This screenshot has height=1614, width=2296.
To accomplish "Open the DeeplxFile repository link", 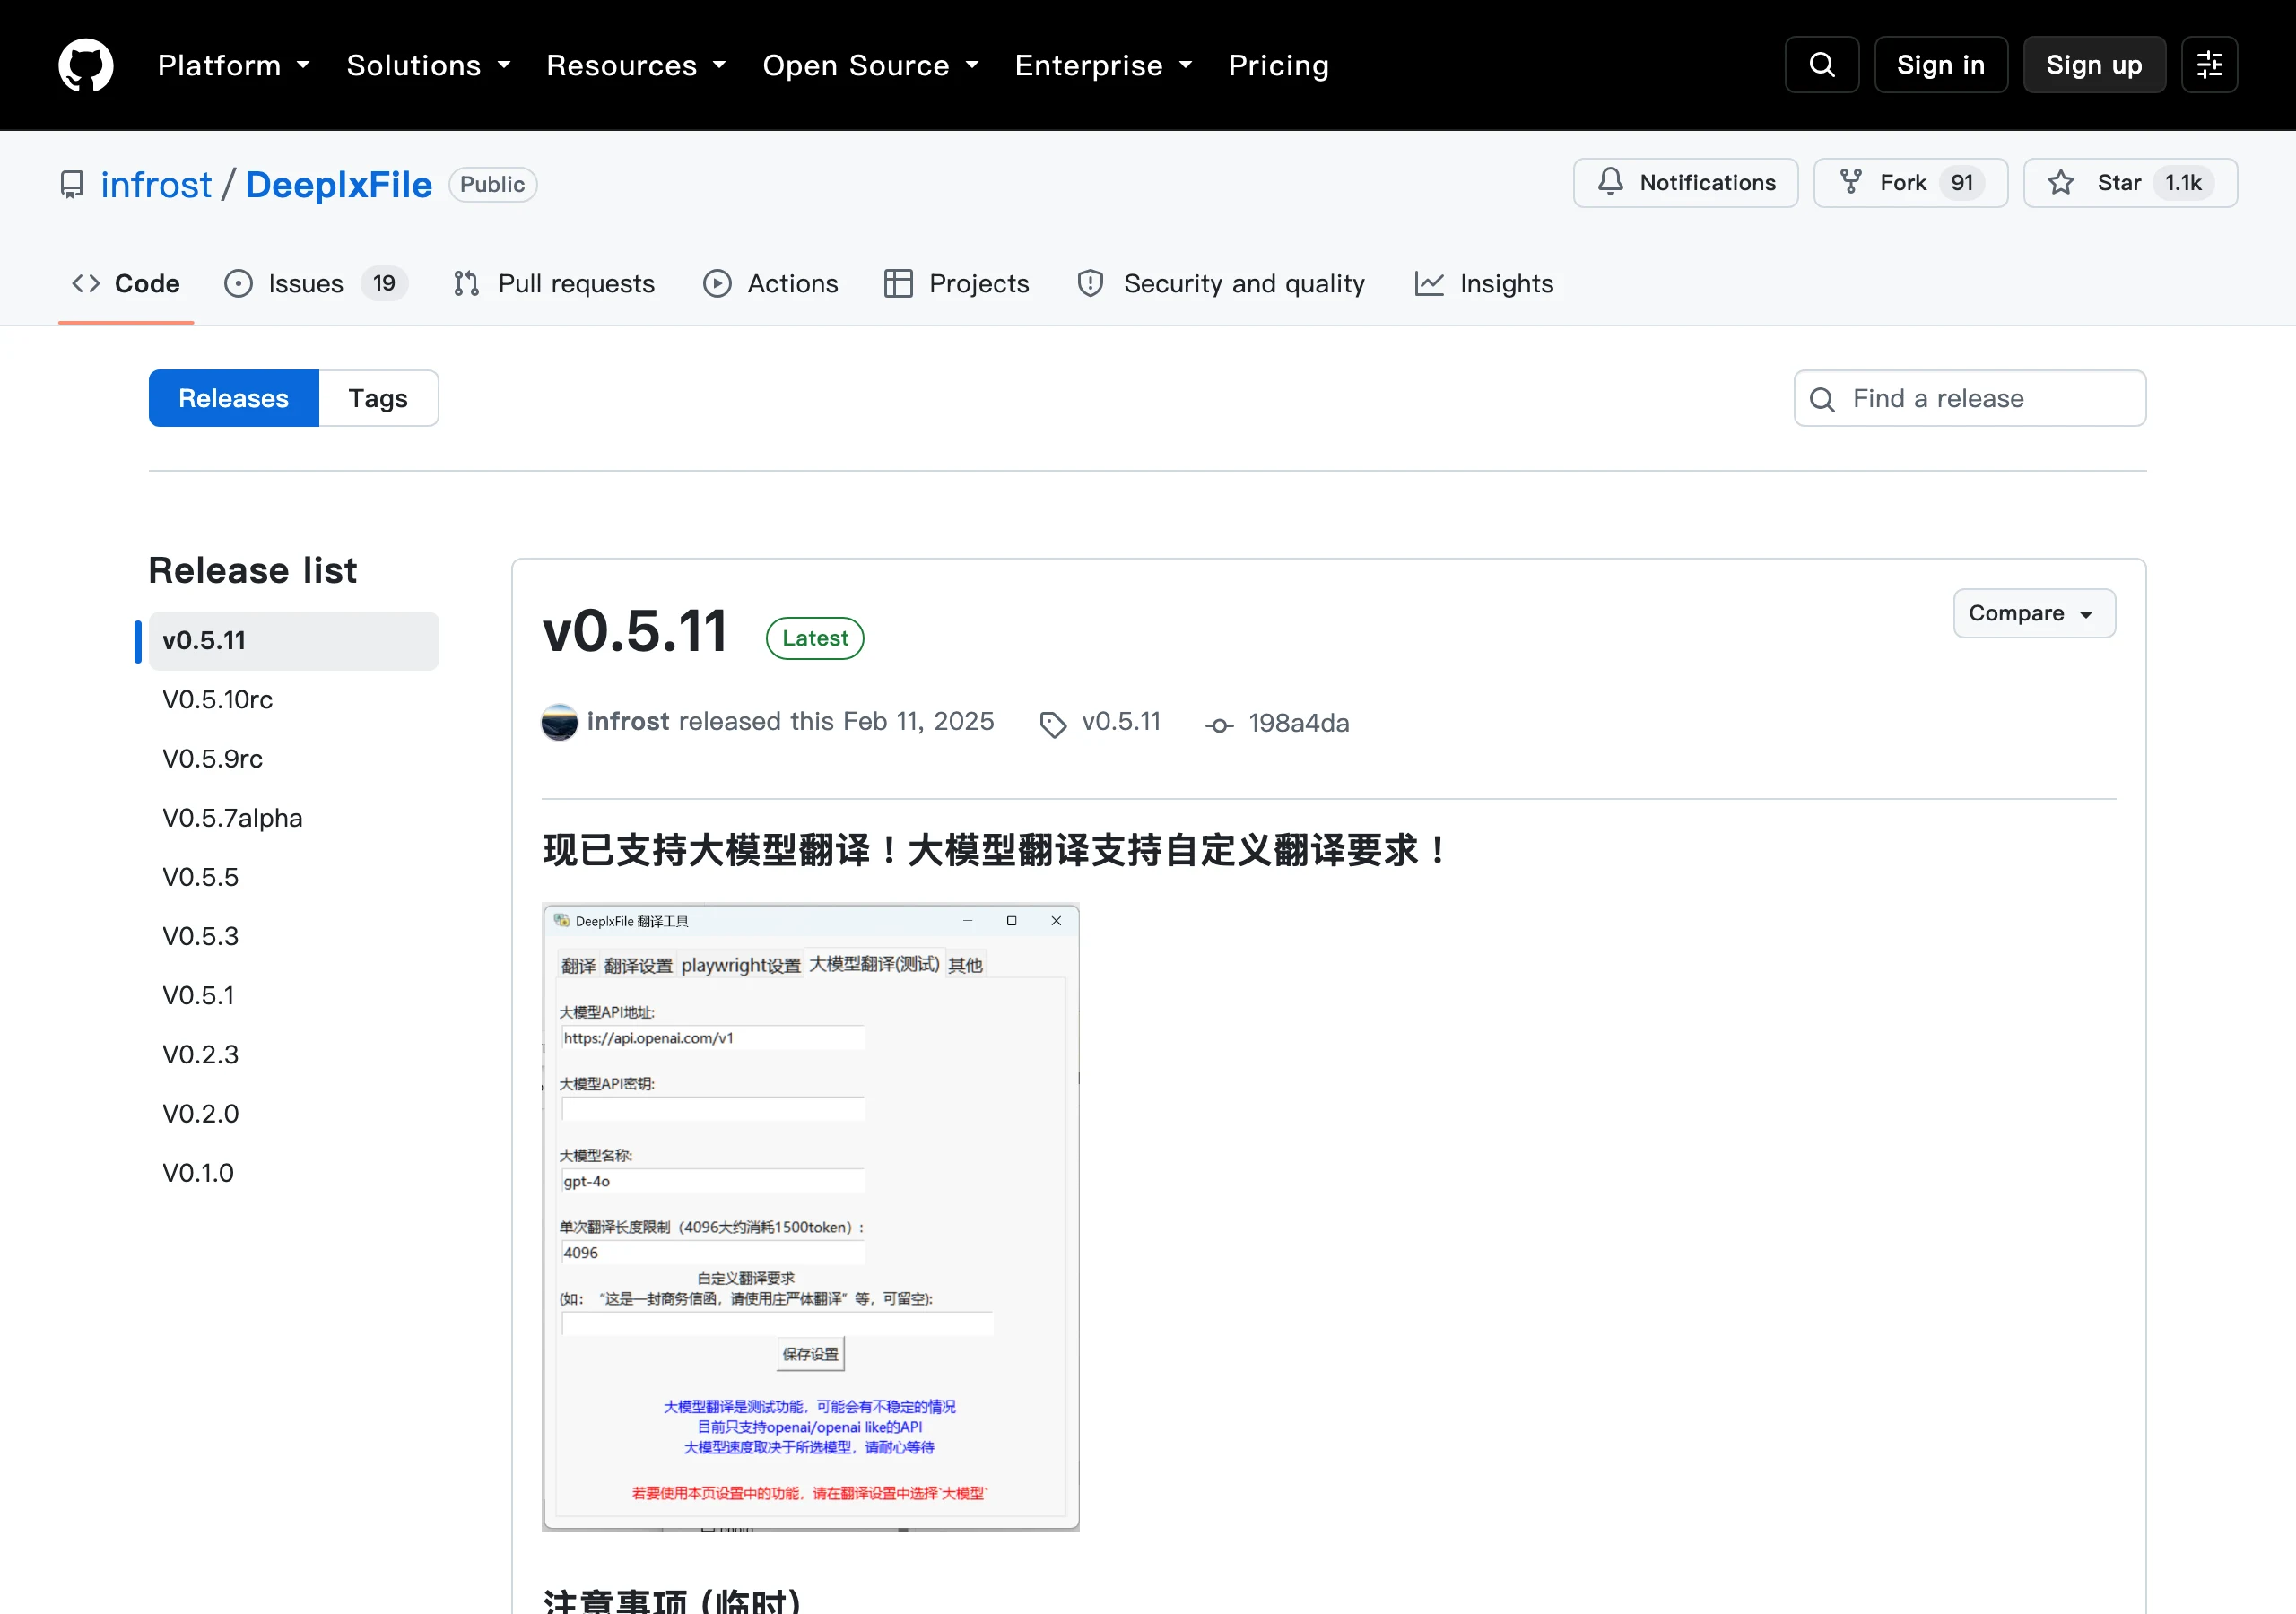I will pos(338,185).
